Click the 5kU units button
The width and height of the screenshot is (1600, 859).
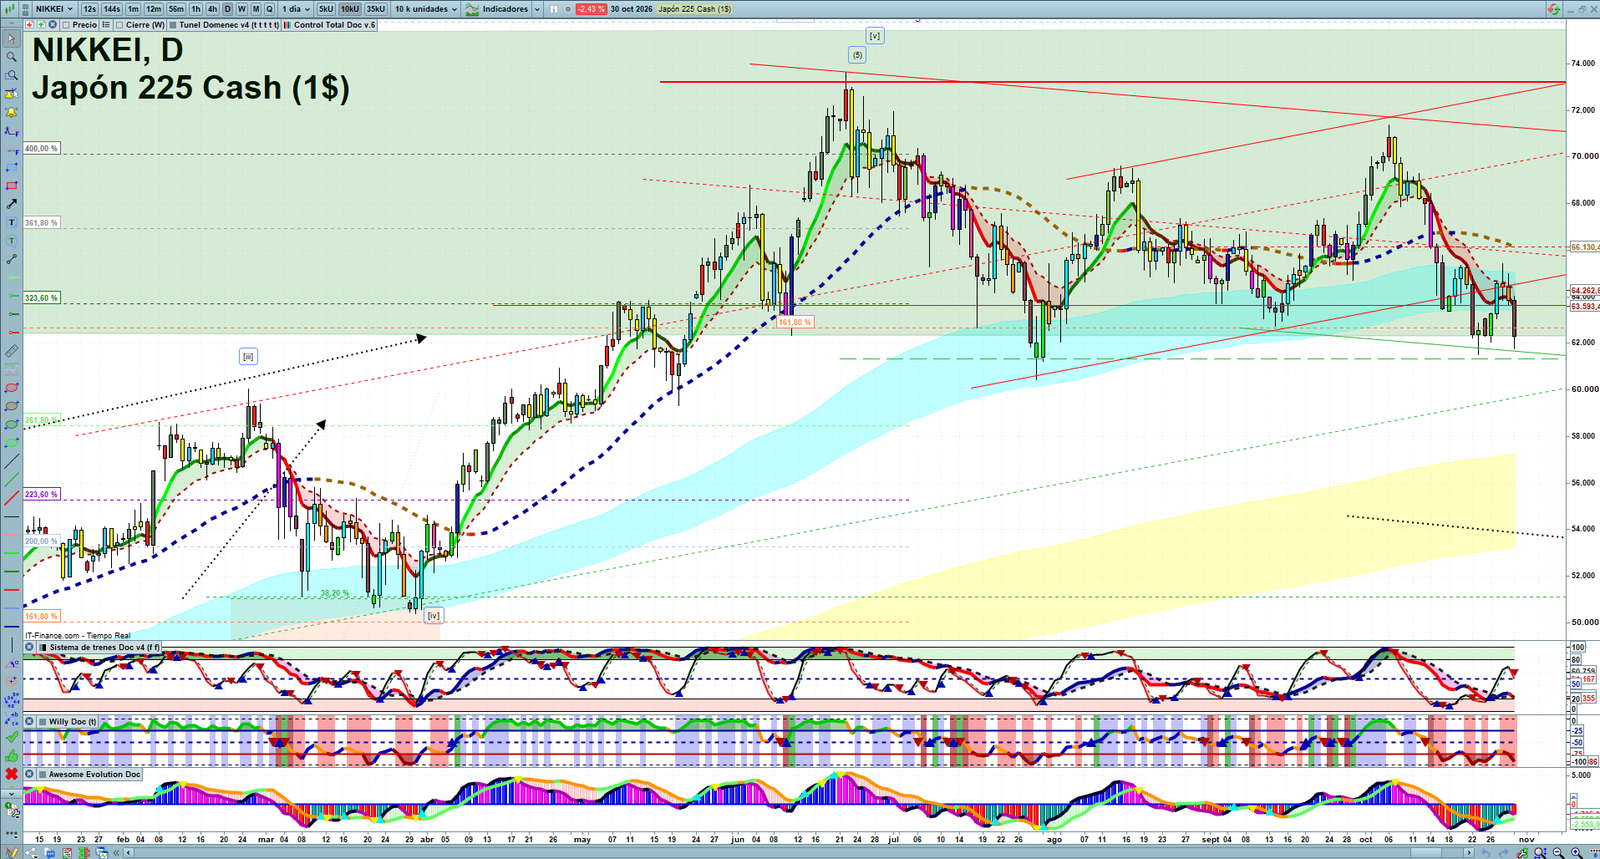tap(326, 9)
